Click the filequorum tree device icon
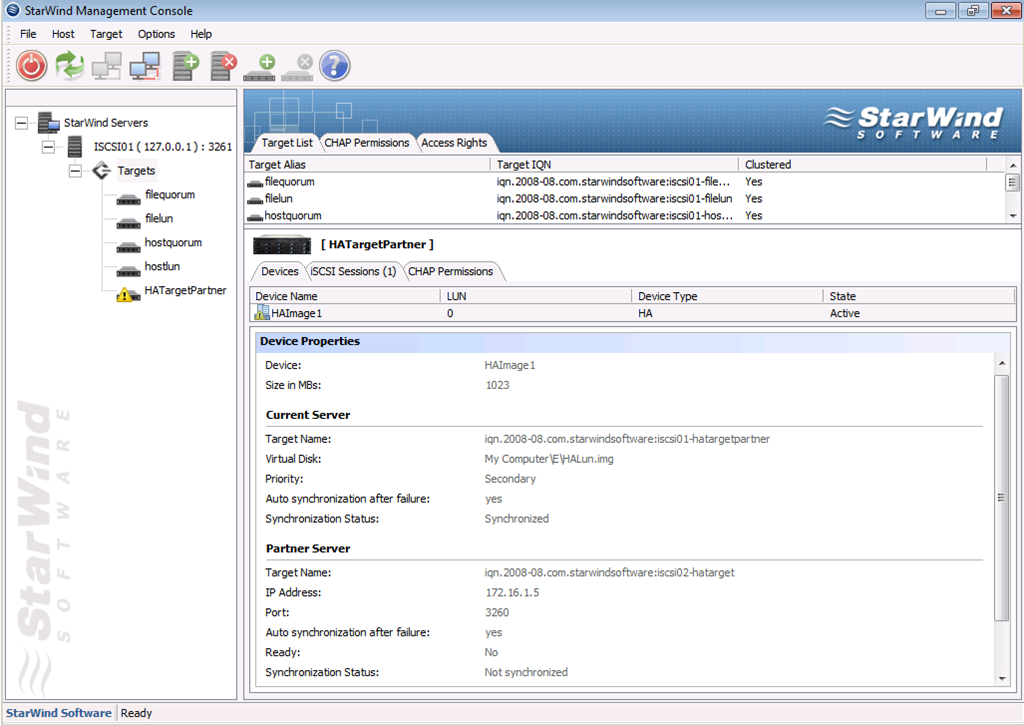The image size is (1024, 726). [x=128, y=198]
